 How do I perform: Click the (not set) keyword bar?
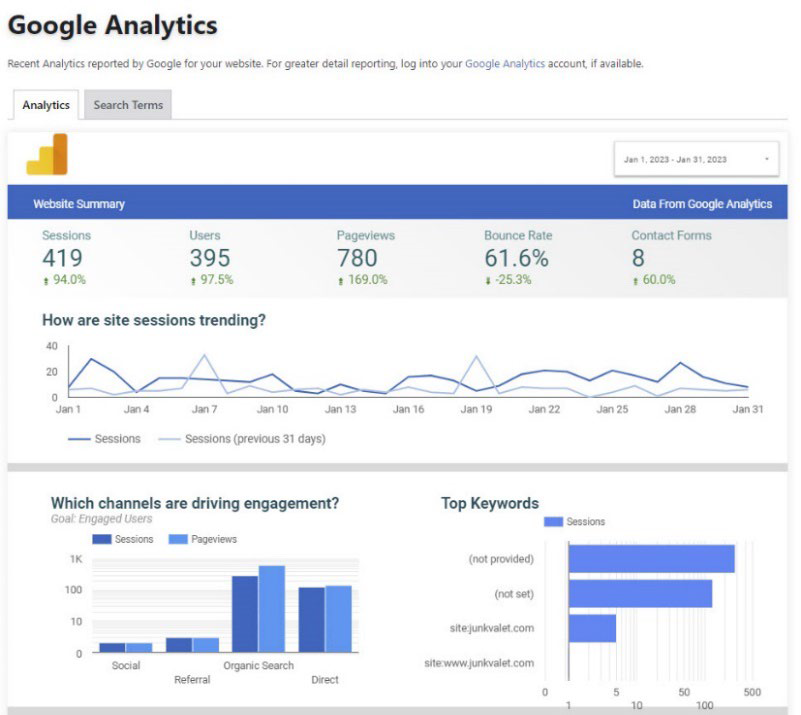point(641,593)
